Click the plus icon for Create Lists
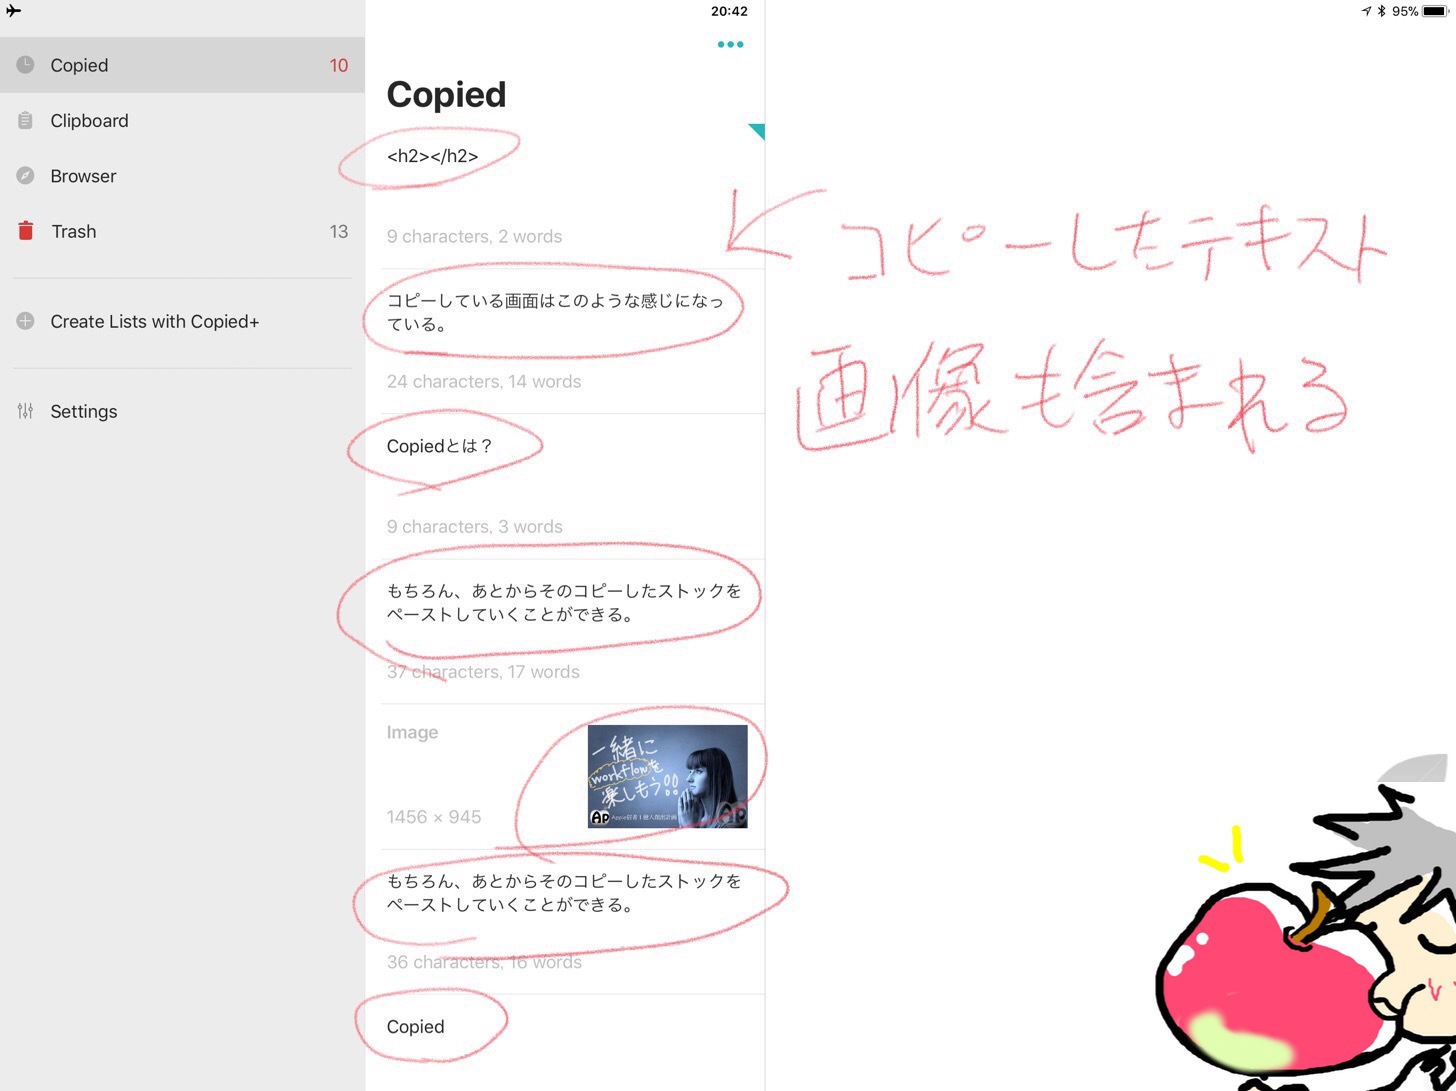The height and width of the screenshot is (1091, 1456). (x=26, y=322)
